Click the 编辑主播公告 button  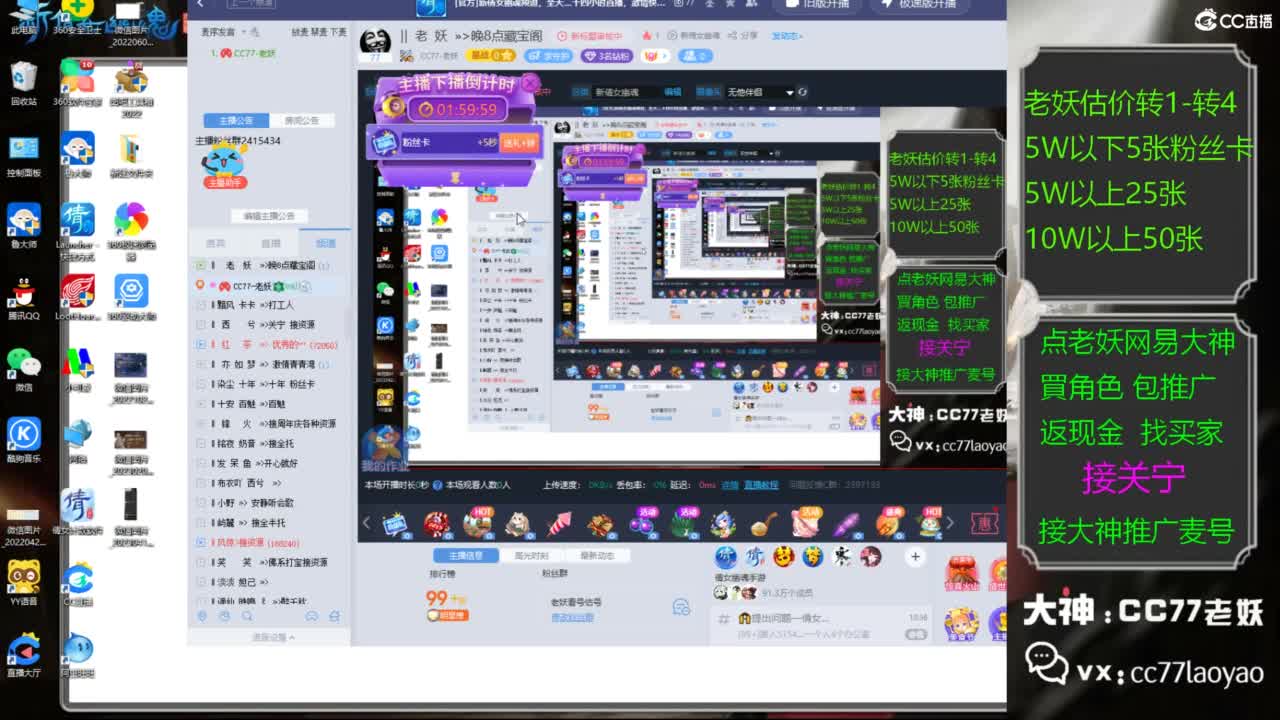click(x=269, y=216)
